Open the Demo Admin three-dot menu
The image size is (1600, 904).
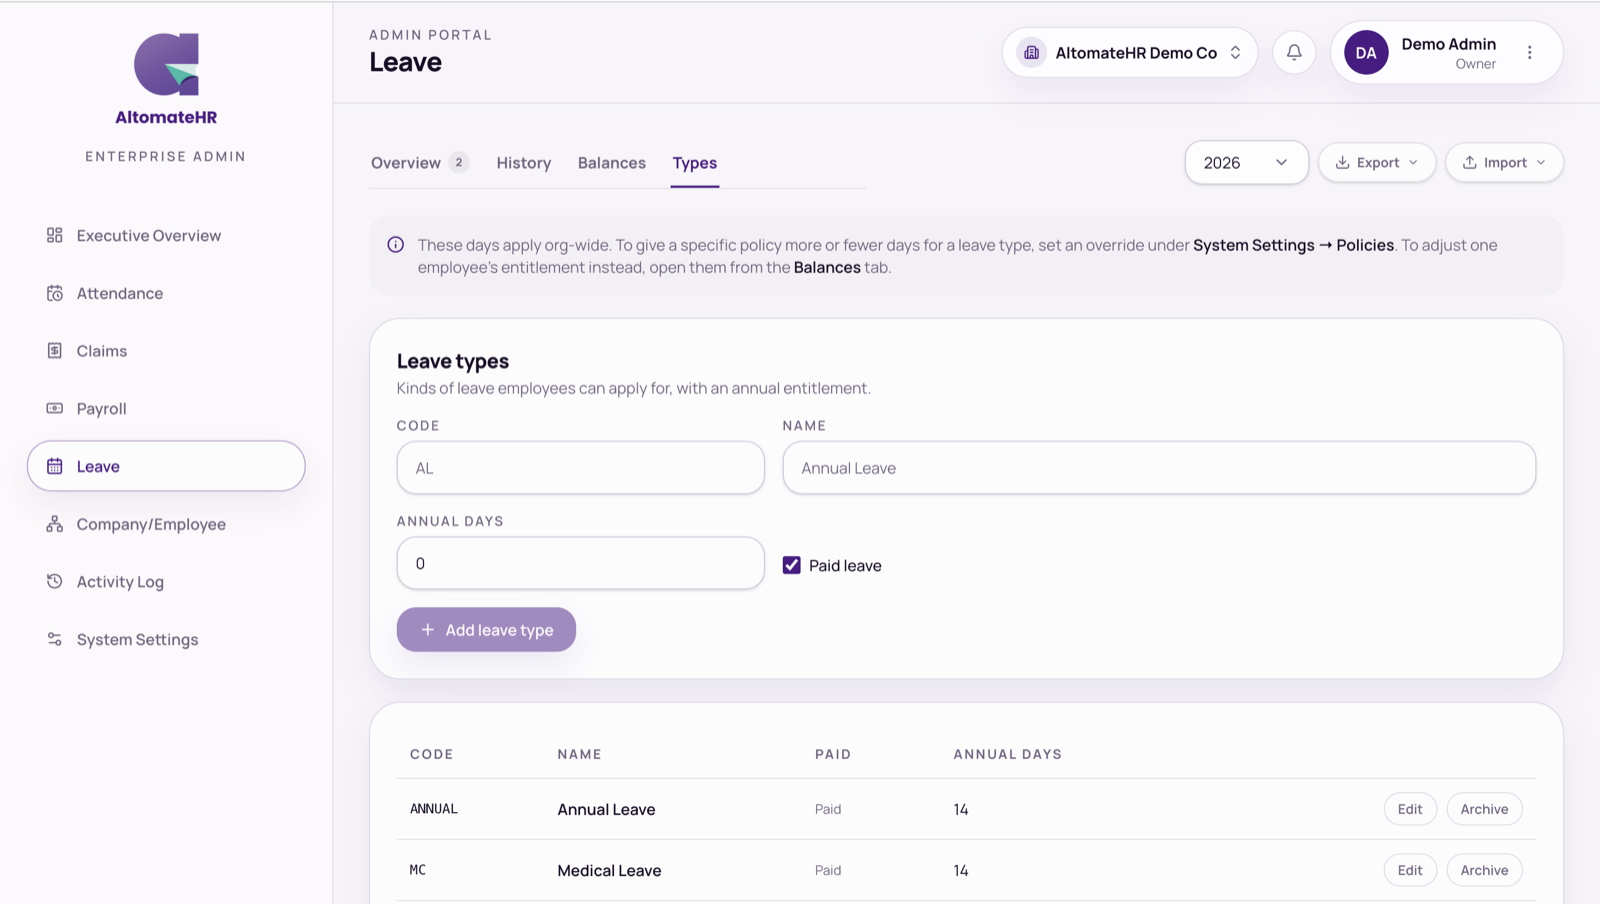pos(1529,52)
